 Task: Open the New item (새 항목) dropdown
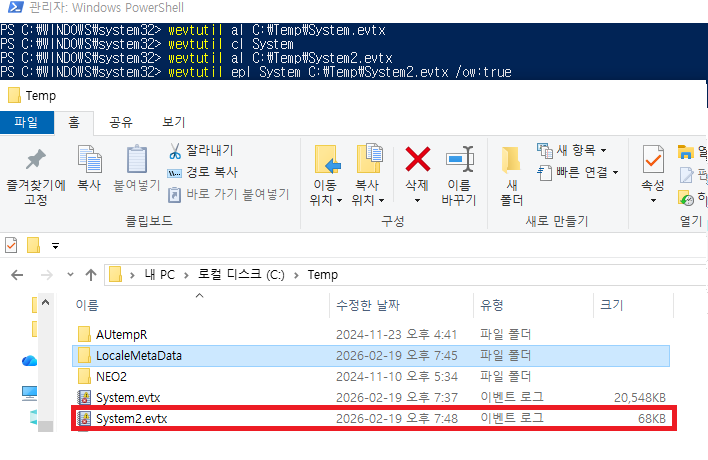(x=572, y=150)
